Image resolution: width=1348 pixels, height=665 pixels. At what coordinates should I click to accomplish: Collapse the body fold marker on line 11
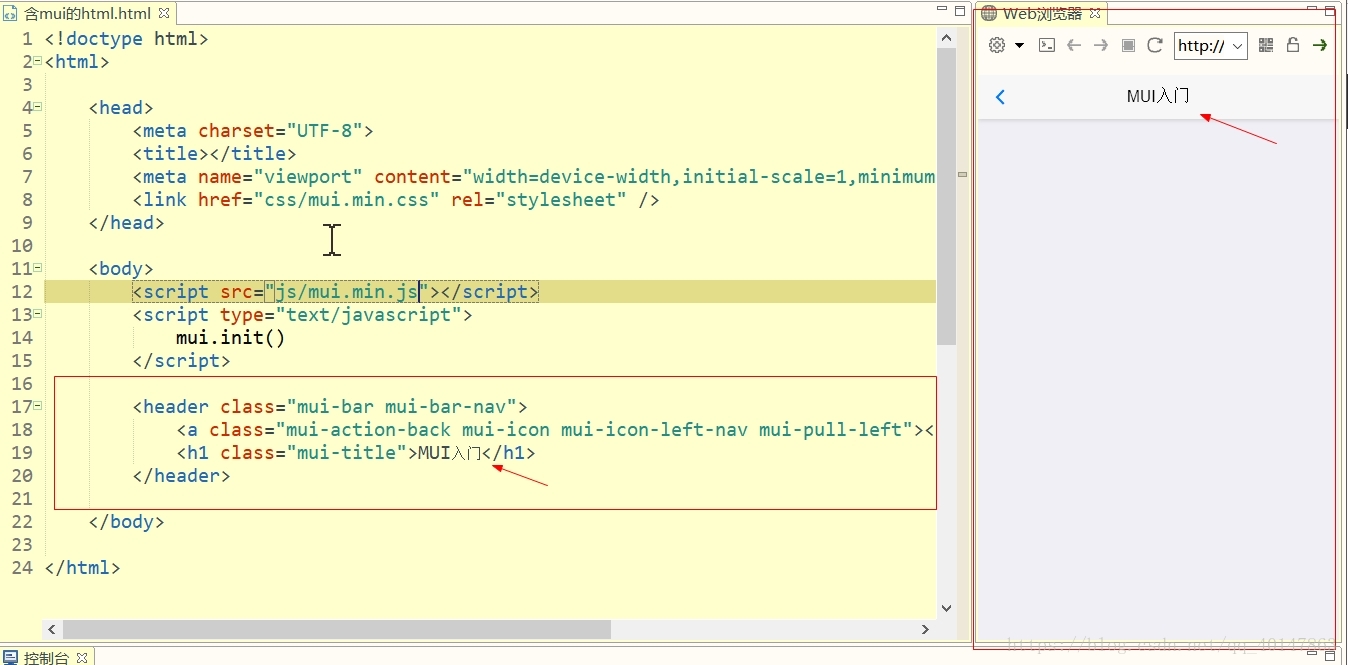pyautogui.click(x=37, y=266)
